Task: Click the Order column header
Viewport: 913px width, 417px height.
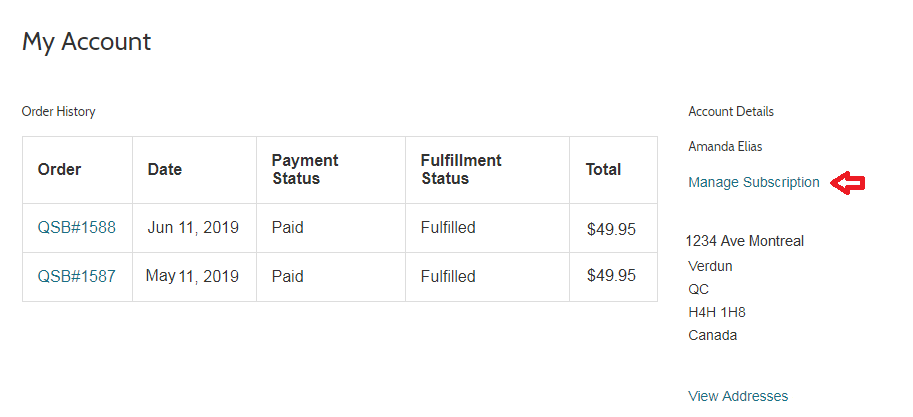Action: (59, 169)
